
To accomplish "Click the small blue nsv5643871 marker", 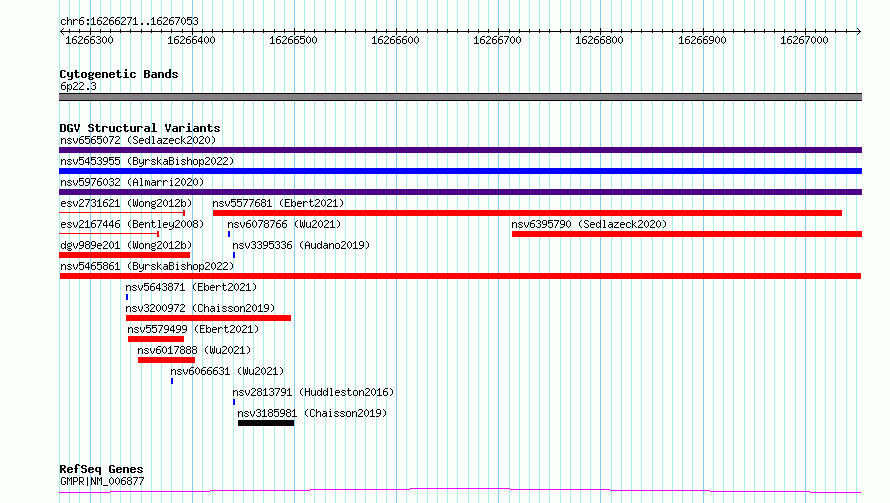I will pos(127,297).
